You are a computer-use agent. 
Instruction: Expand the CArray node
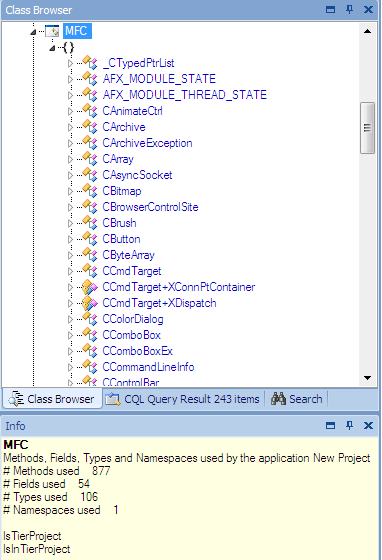click(70, 159)
